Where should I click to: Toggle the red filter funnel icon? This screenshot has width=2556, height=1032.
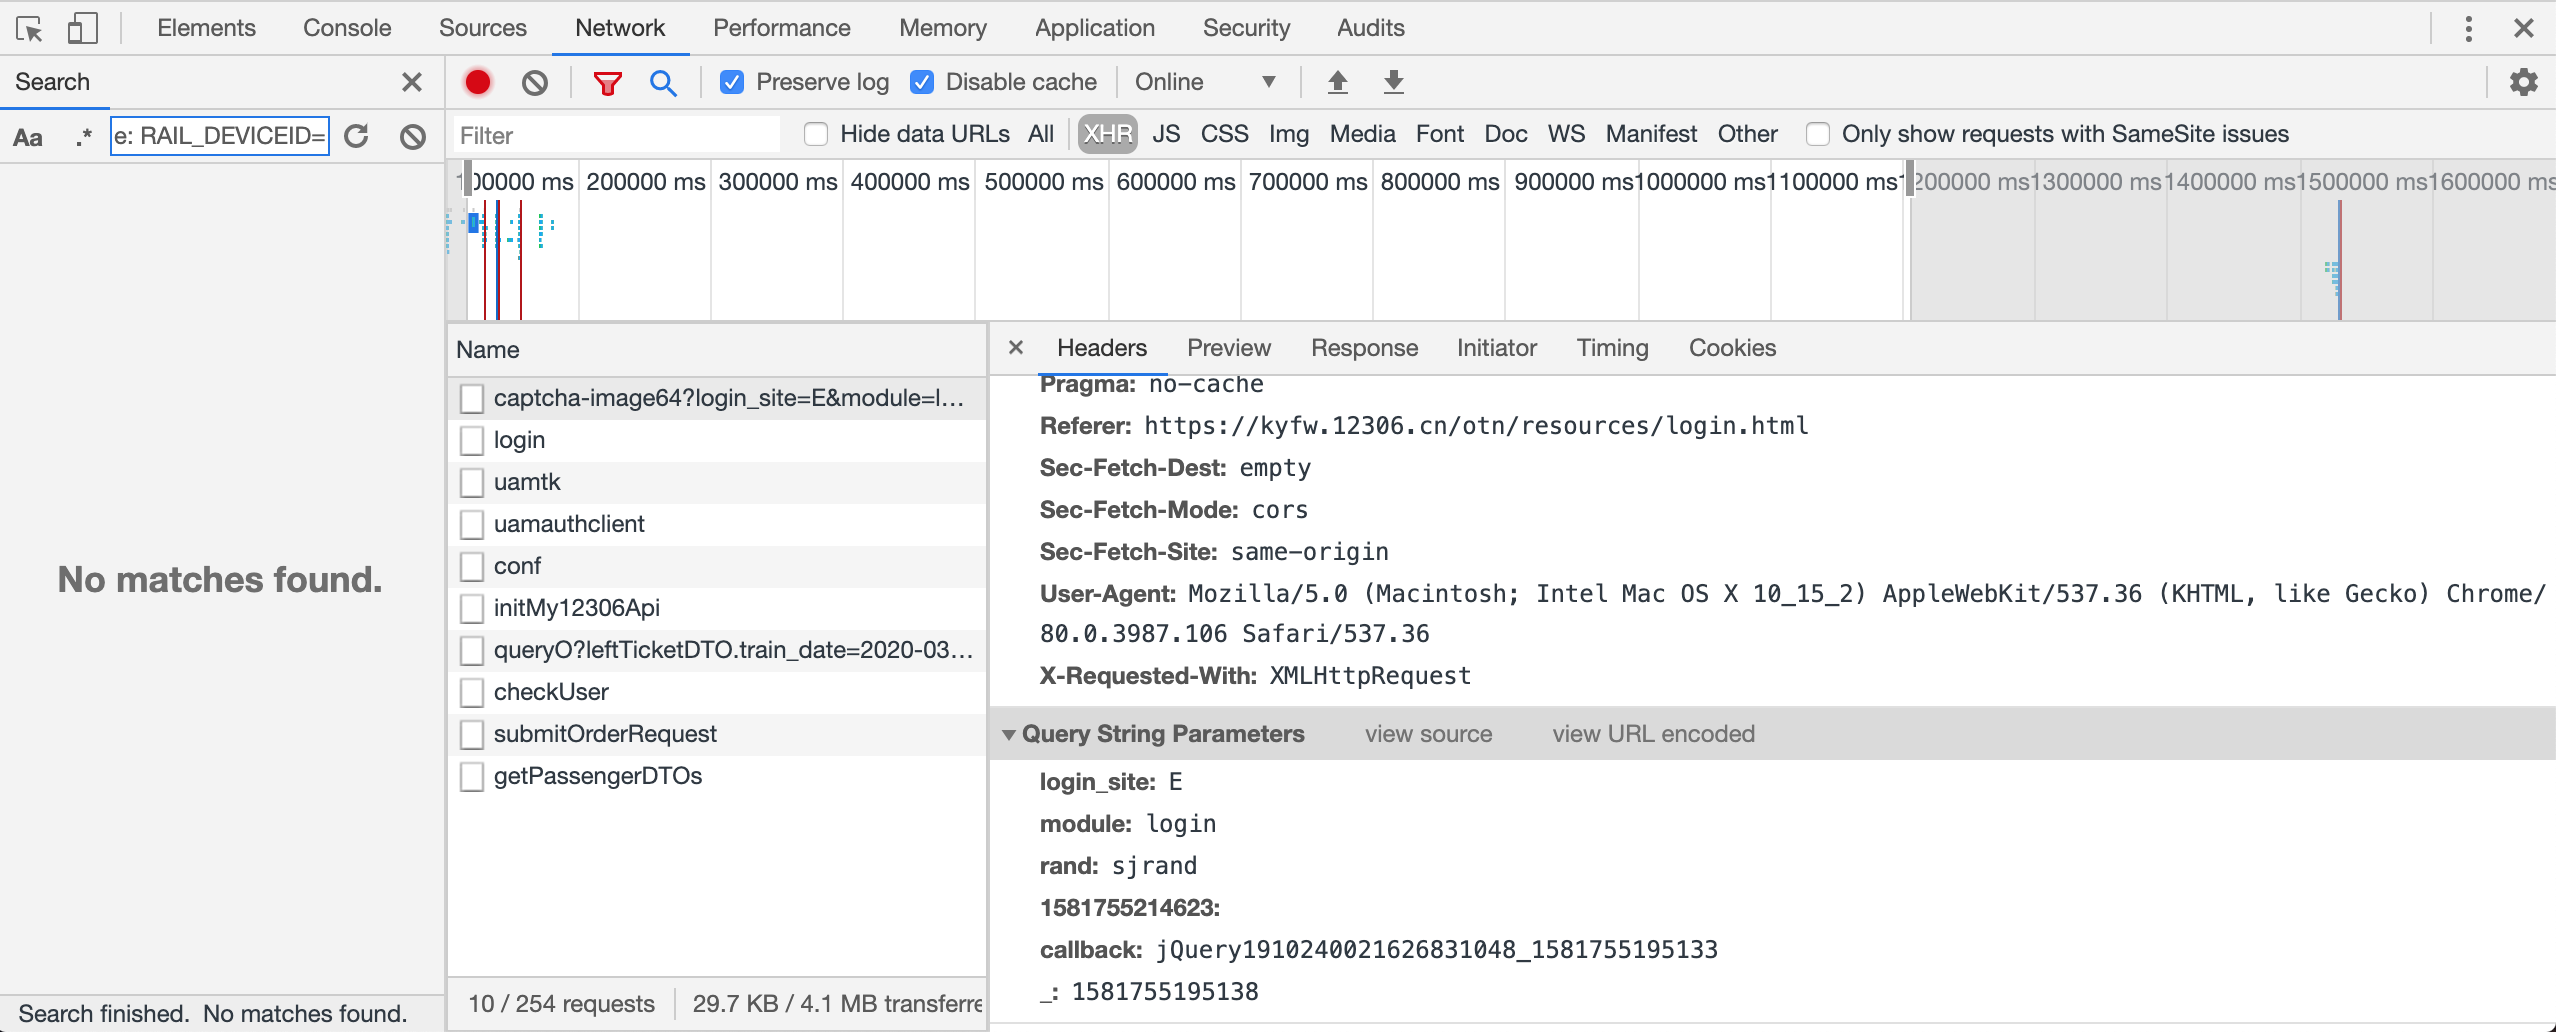607,82
